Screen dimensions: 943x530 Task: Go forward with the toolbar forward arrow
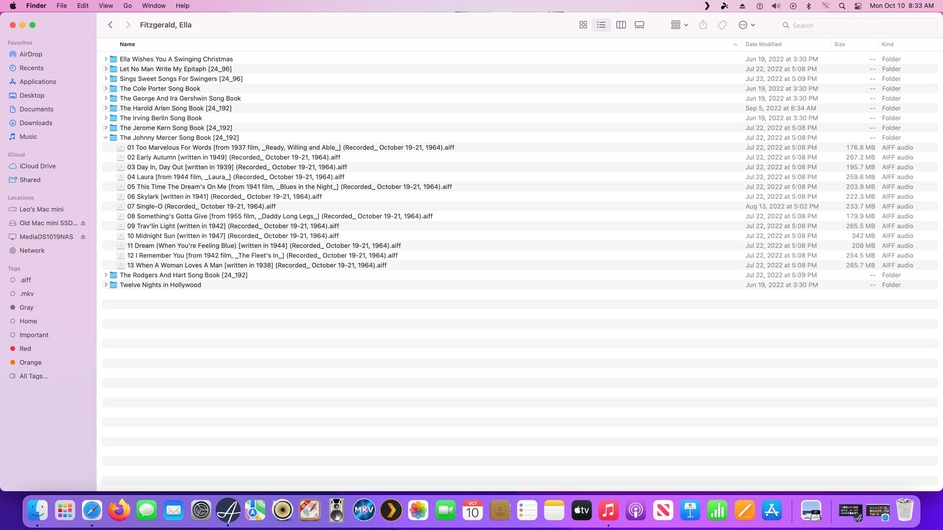tap(127, 25)
